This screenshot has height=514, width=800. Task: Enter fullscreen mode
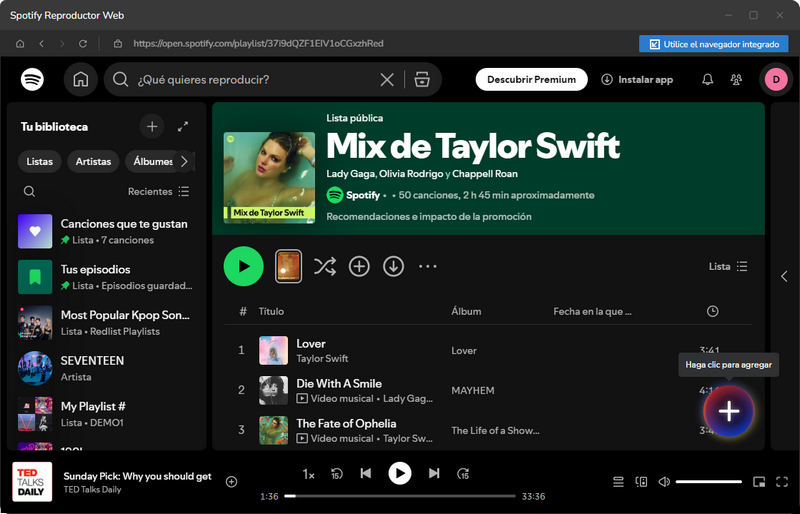pos(782,482)
